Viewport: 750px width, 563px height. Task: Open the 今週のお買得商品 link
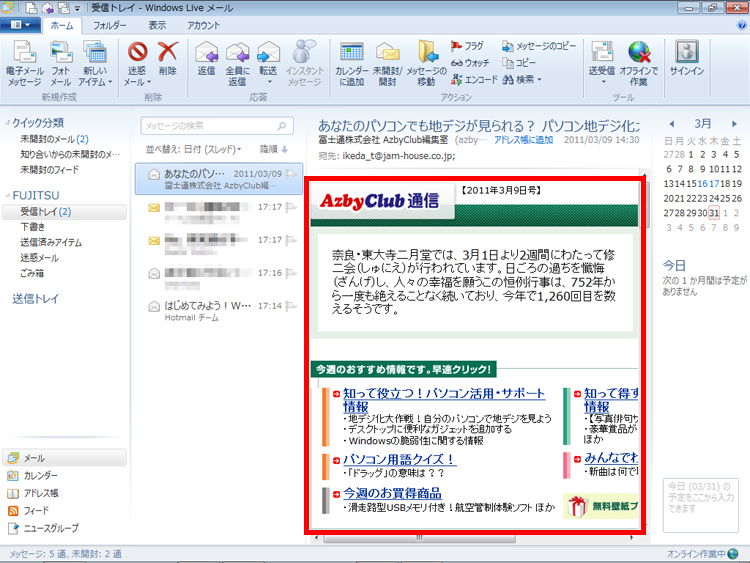coord(392,493)
